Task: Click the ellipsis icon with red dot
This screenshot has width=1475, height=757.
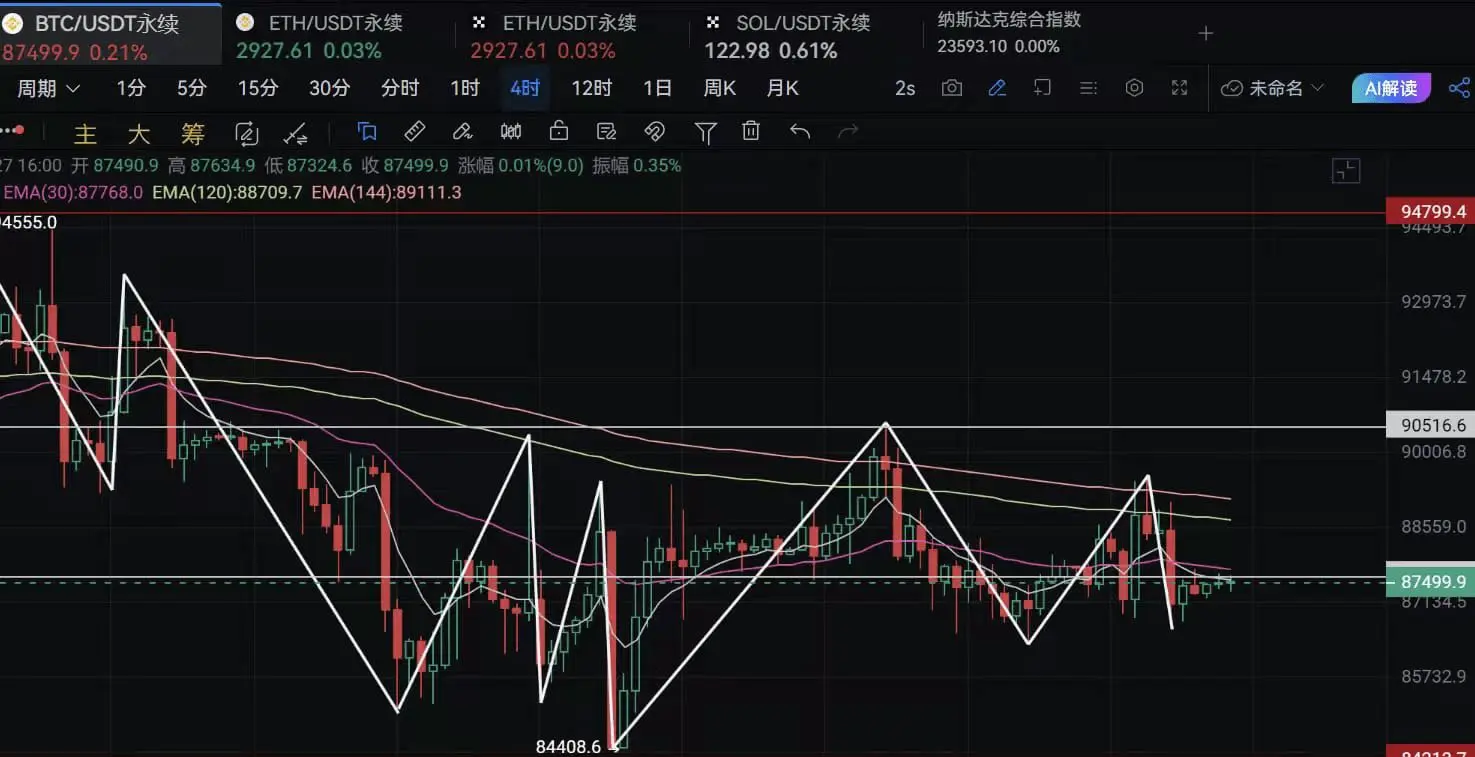Action: pyautogui.click(x=13, y=131)
